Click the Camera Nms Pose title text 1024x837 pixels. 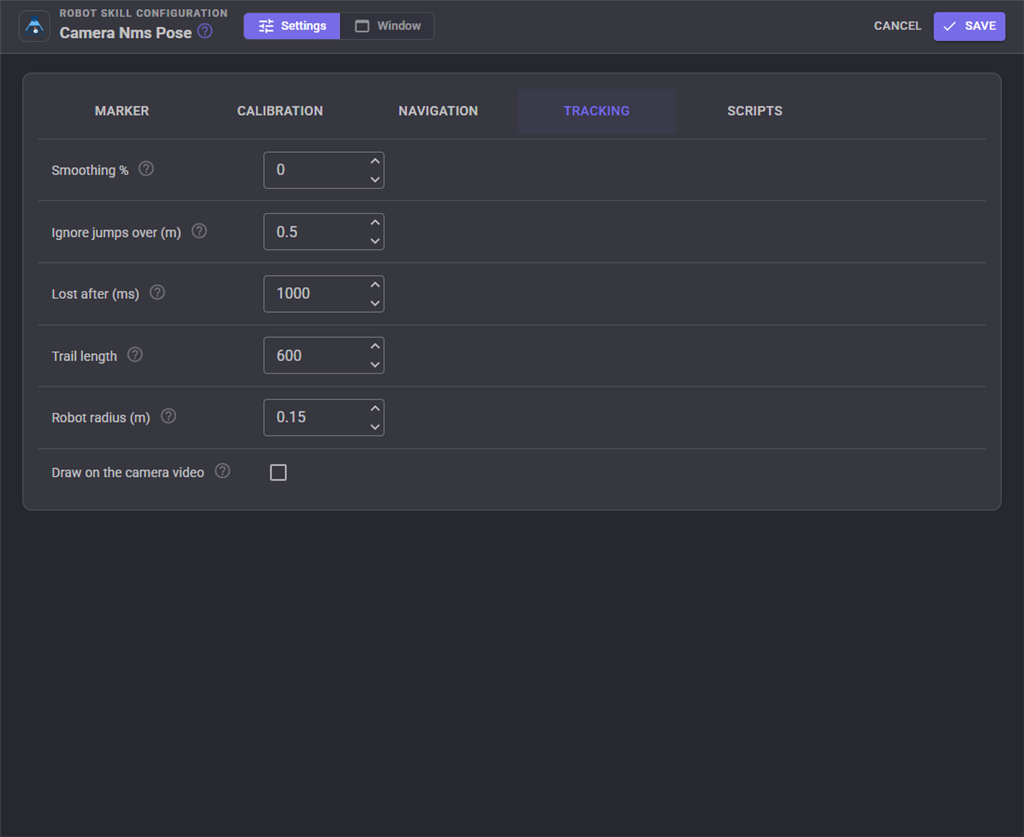click(x=125, y=33)
